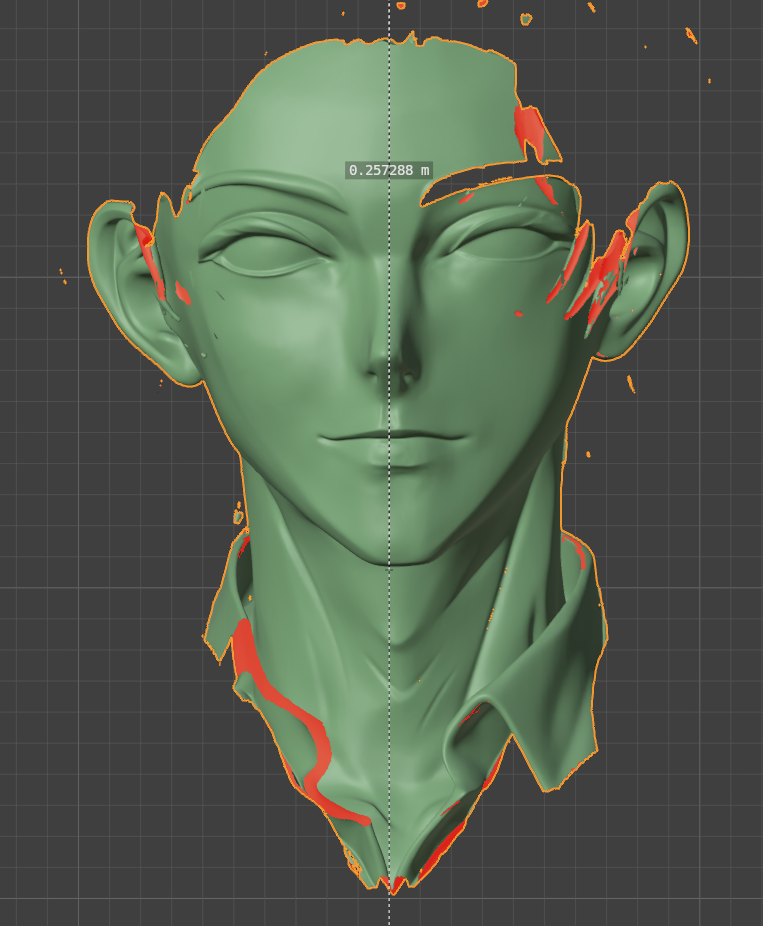Click the ear on the screen's right side
The image size is (763, 926).
tap(652, 268)
